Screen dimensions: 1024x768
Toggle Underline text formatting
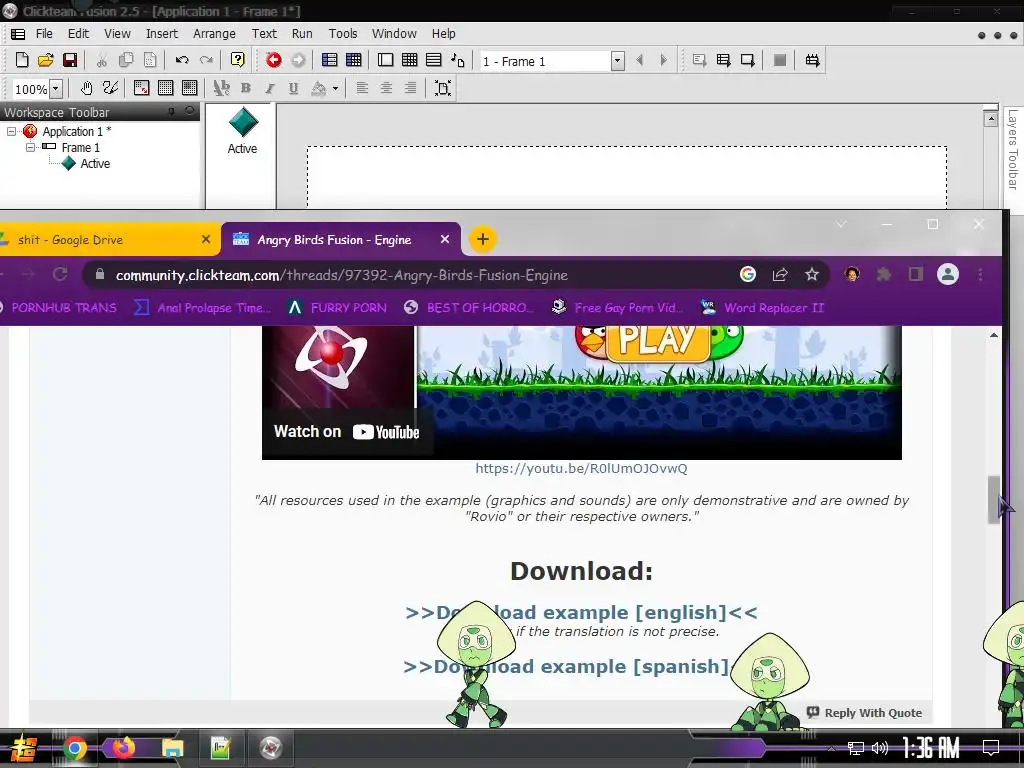pos(293,88)
